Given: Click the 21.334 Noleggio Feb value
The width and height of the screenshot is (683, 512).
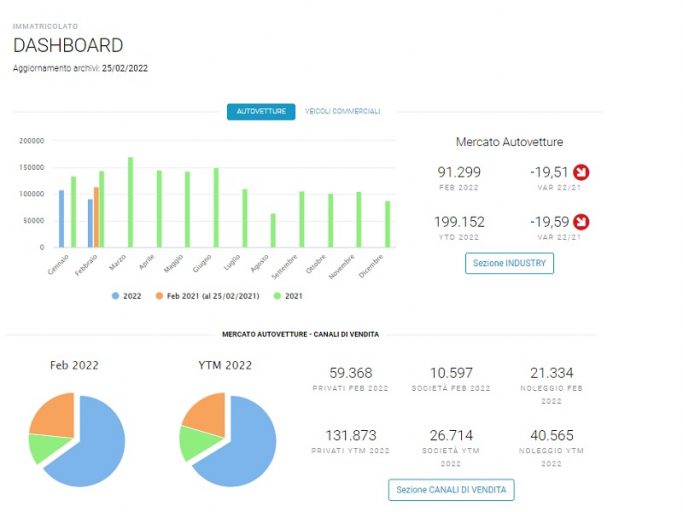Looking at the screenshot, I should (x=551, y=373).
